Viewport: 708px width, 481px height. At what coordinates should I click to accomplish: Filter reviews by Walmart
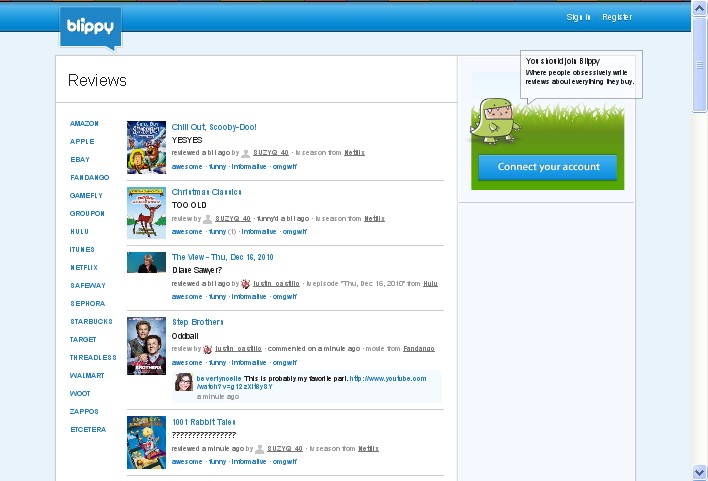[87, 375]
